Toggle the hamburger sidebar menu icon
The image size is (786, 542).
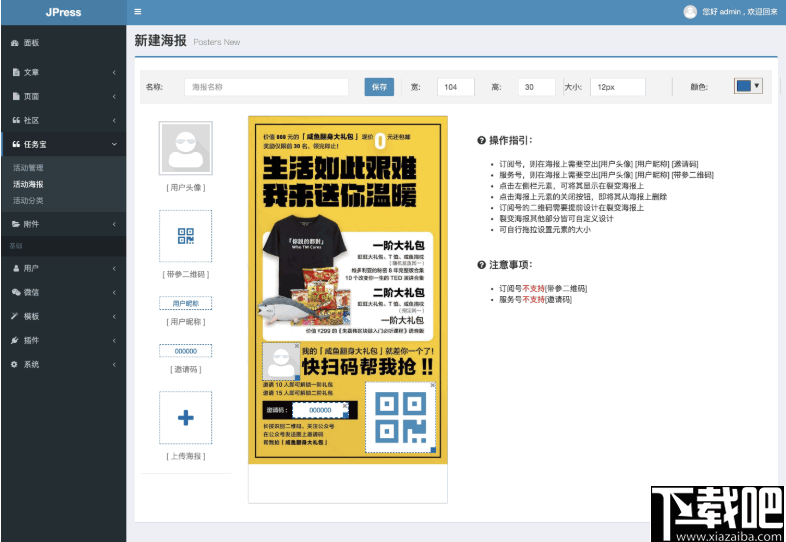tap(138, 12)
